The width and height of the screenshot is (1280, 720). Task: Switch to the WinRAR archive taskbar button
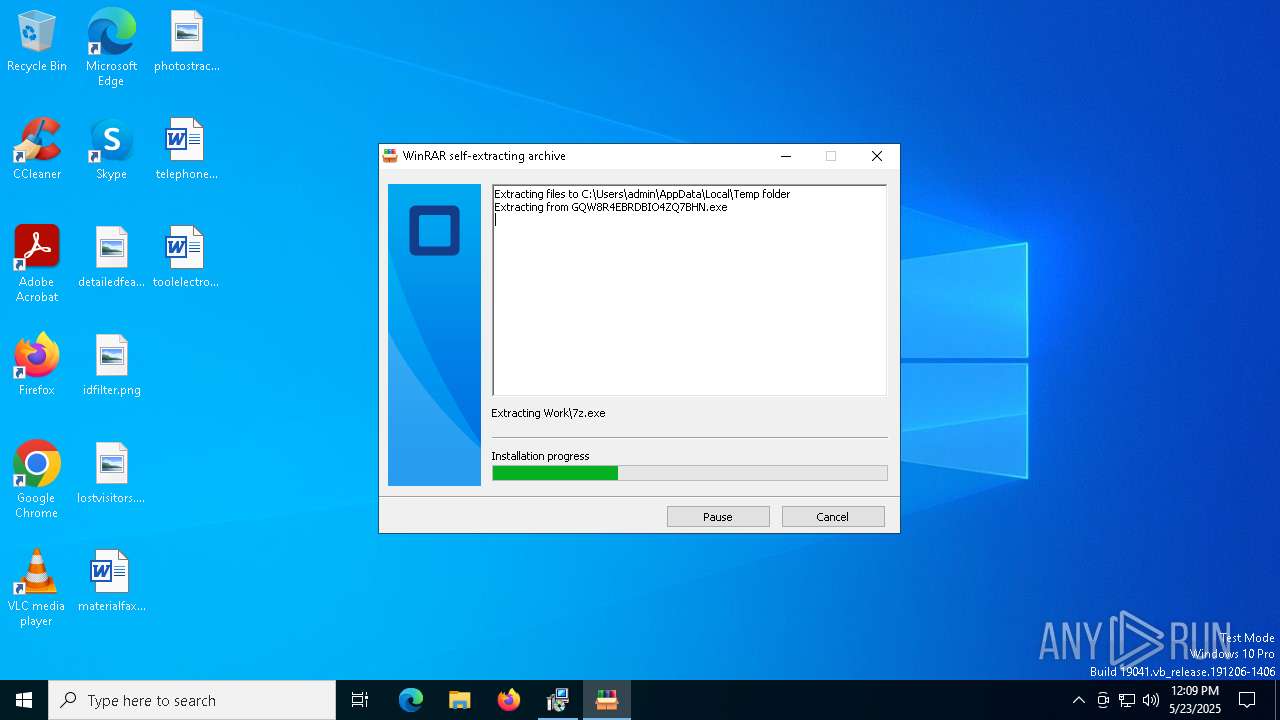tap(606, 700)
